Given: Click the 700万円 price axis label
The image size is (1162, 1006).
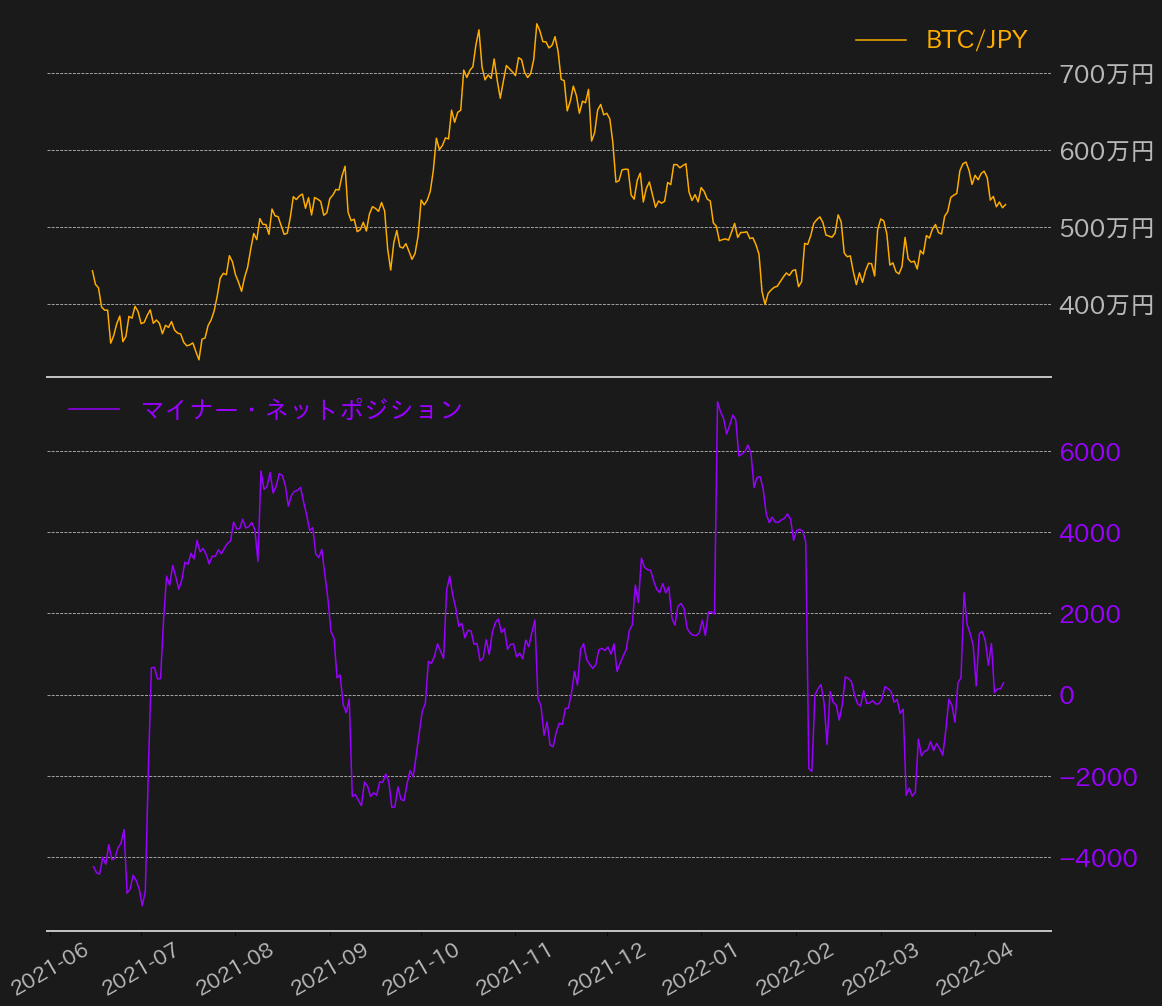Looking at the screenshot, I should click(x=1106, y=74).
